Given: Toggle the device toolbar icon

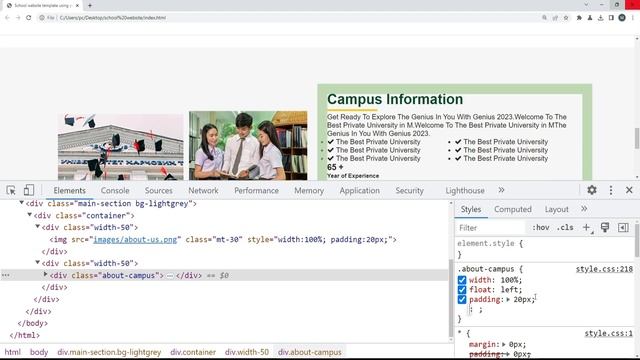Looking at the screenshot, I should [29, 190].
